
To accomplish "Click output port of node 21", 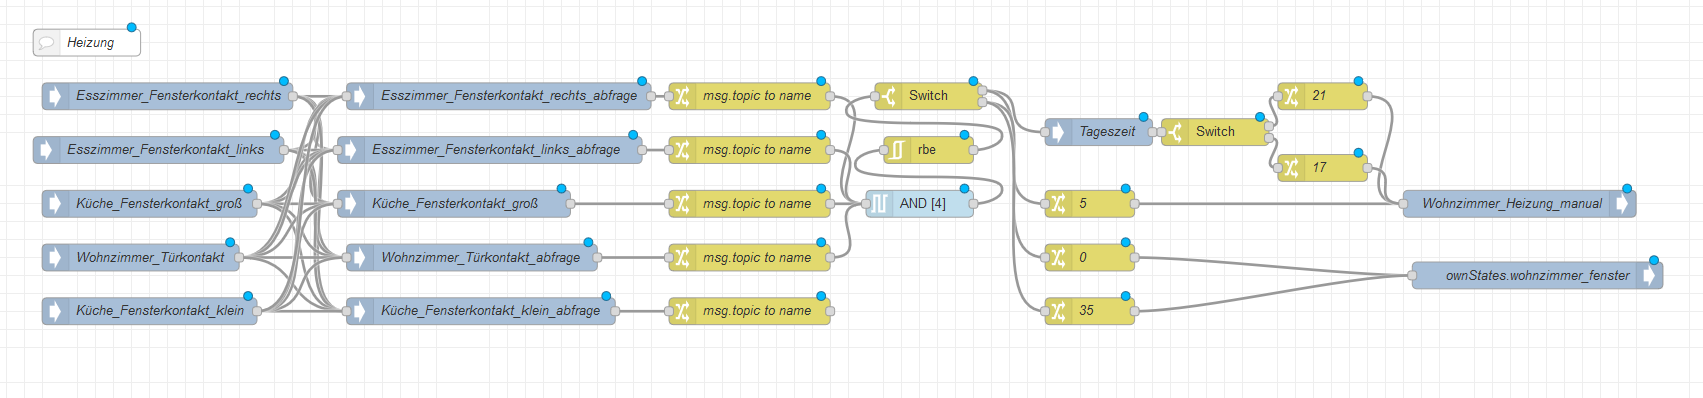I will 1367,96.
